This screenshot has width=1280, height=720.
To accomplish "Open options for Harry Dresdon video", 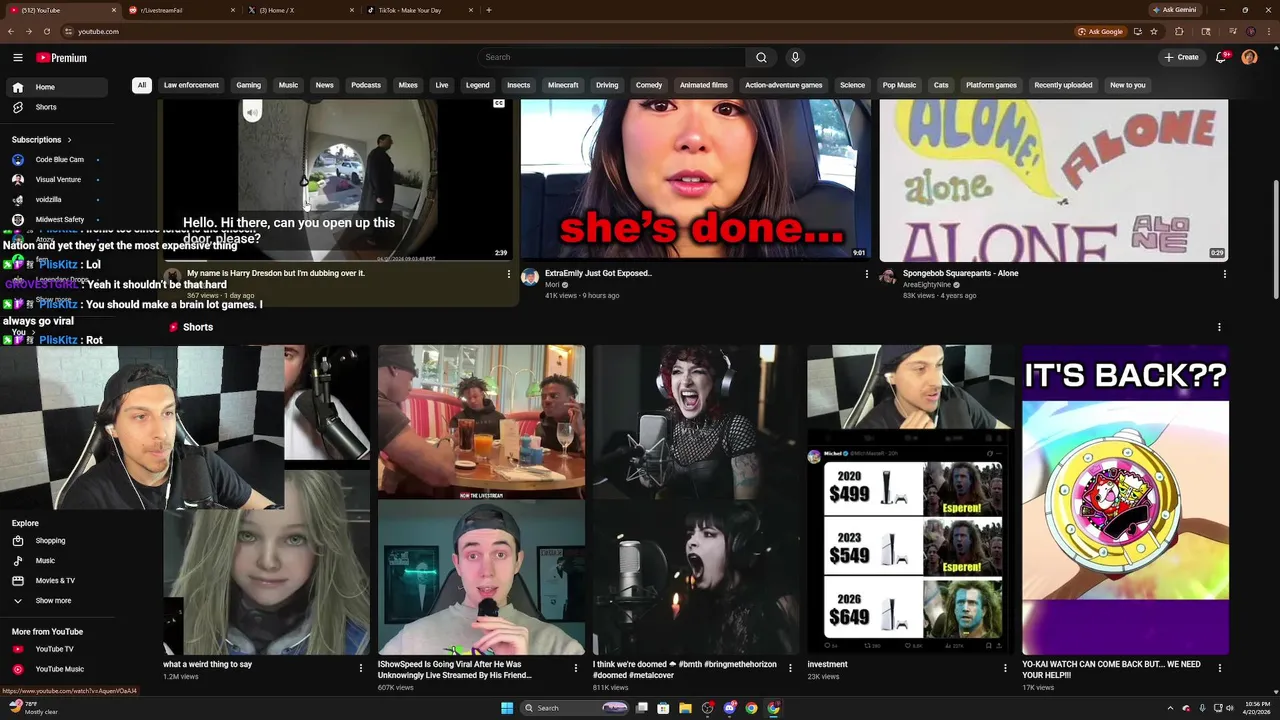I will 508,274.
